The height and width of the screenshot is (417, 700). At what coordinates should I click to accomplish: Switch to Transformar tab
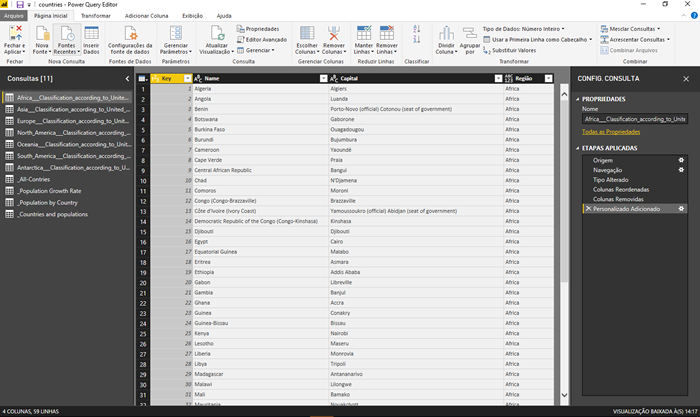(96, 16)
